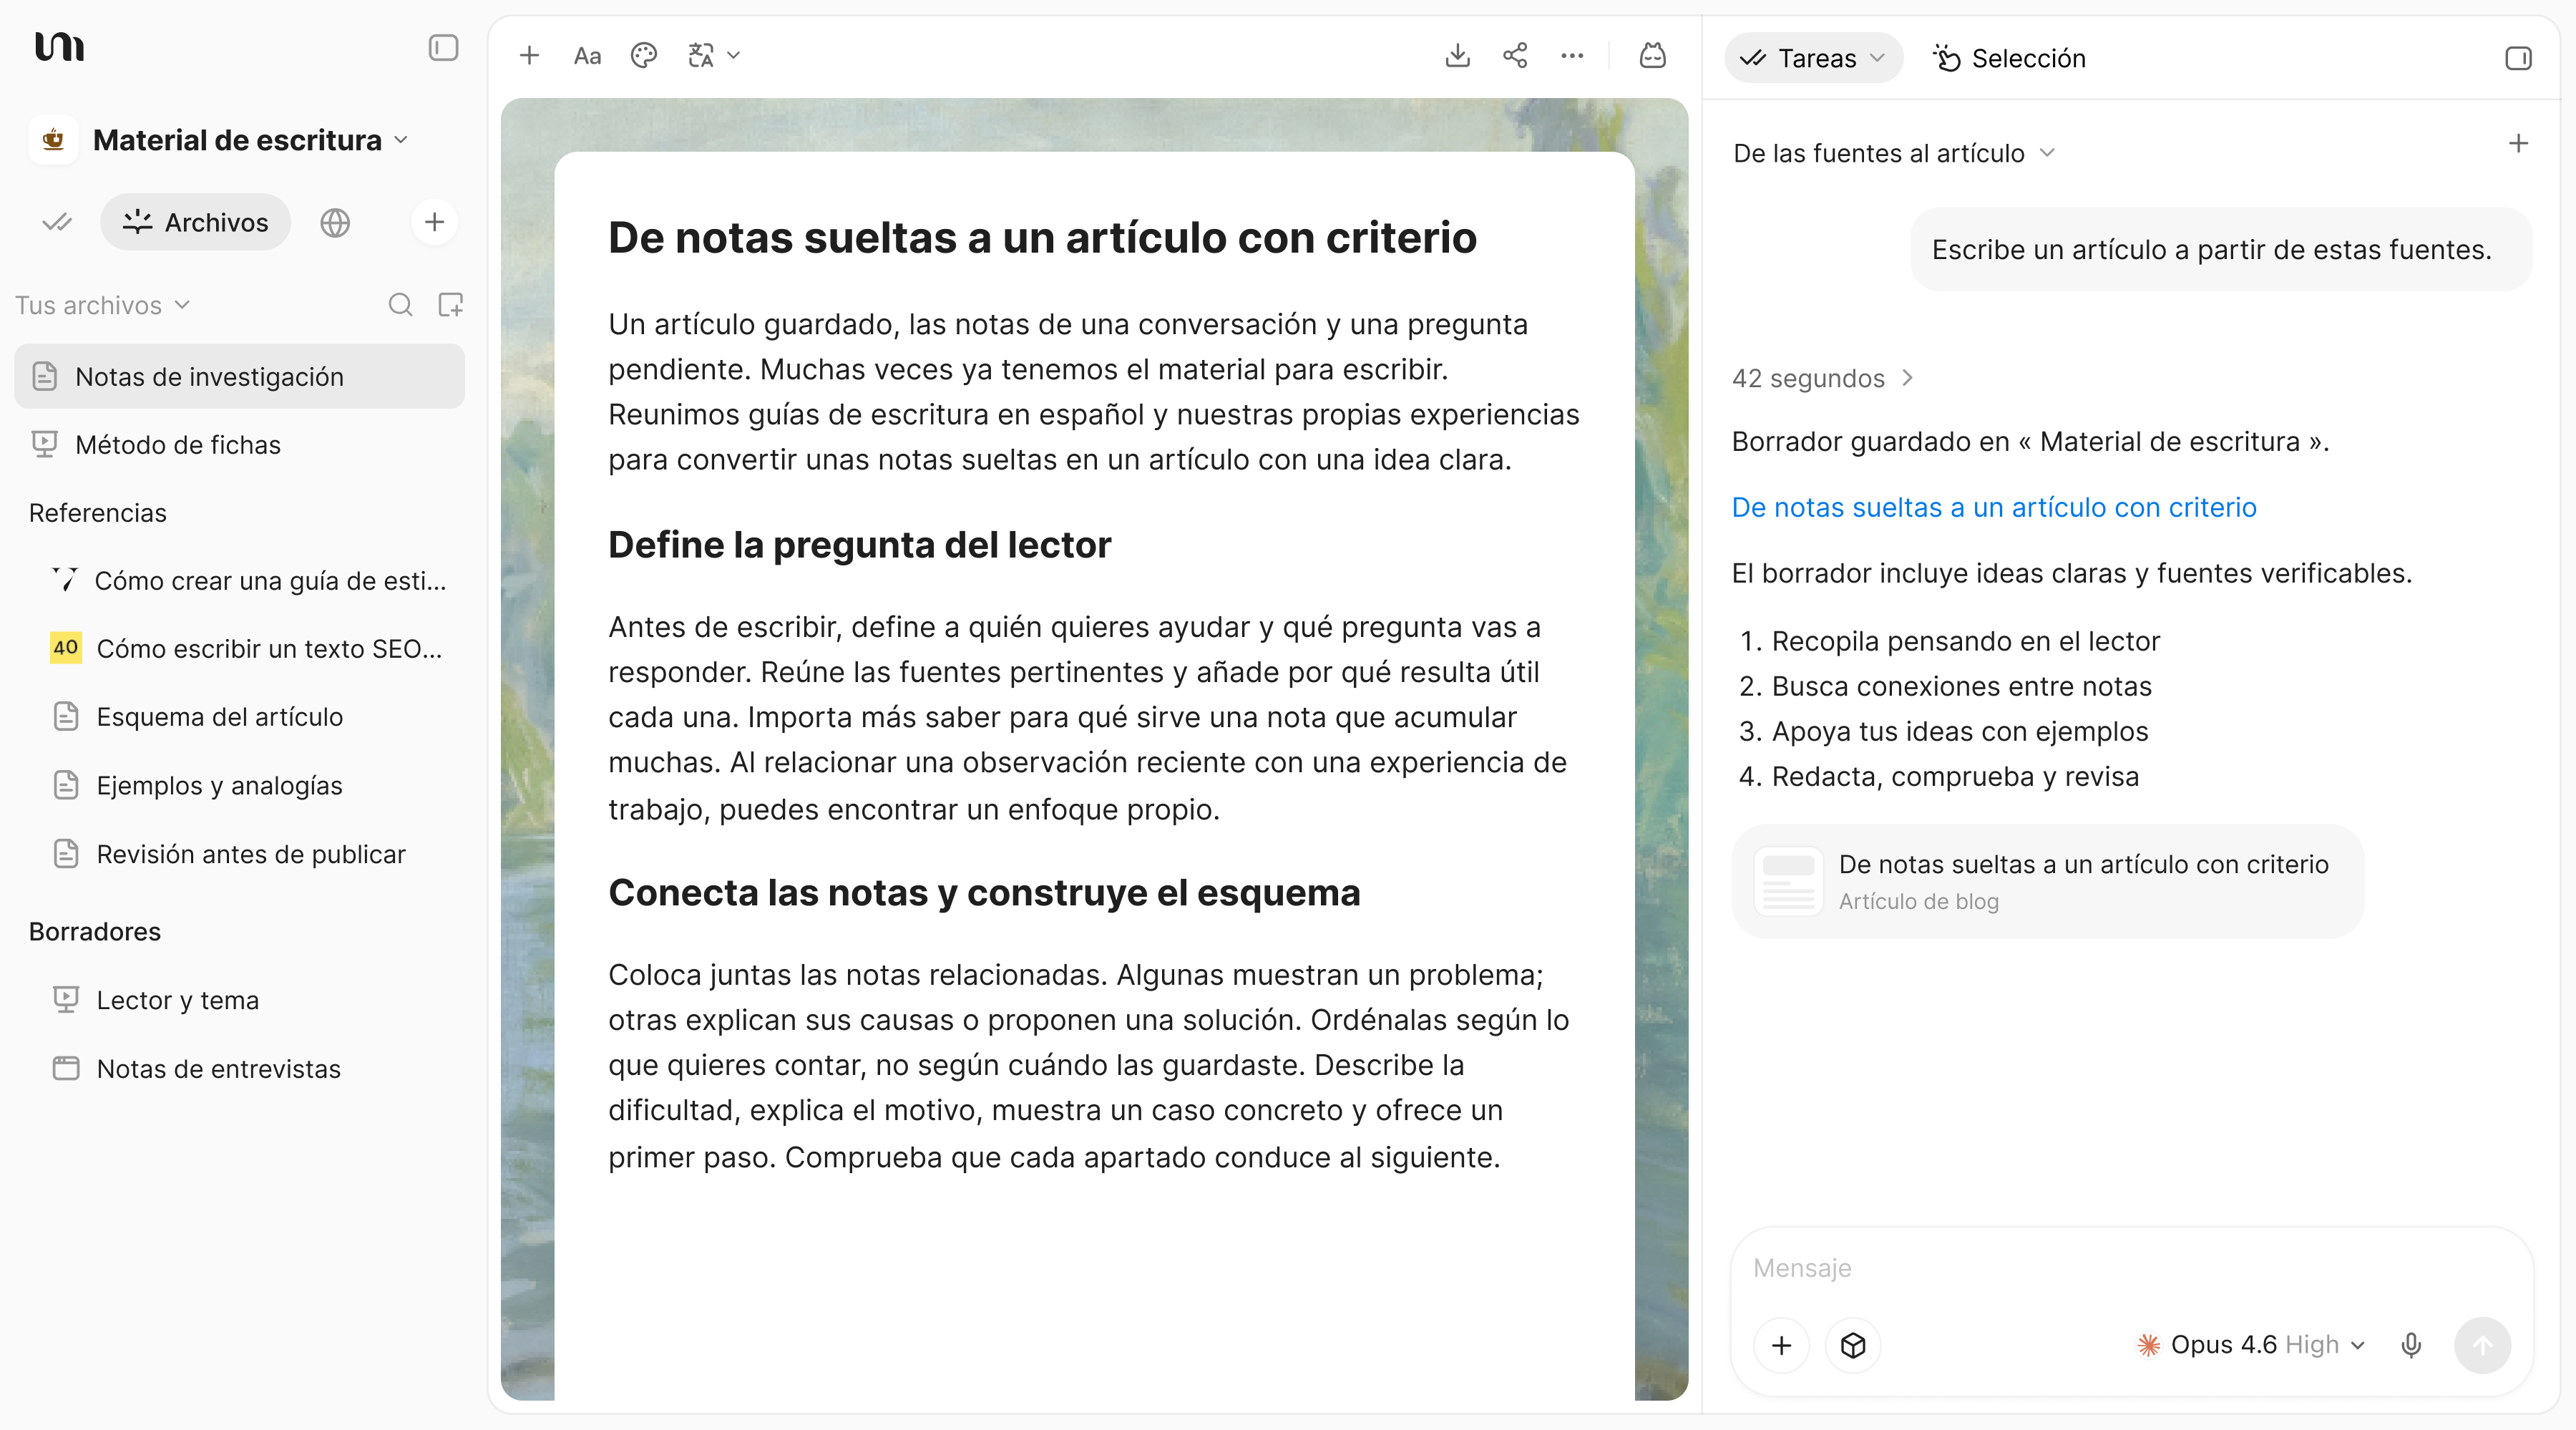The height and width of the screenshot is (1430, 2576).
Task: Open the Tareas mode dropdown
Action: [1813, 58]
